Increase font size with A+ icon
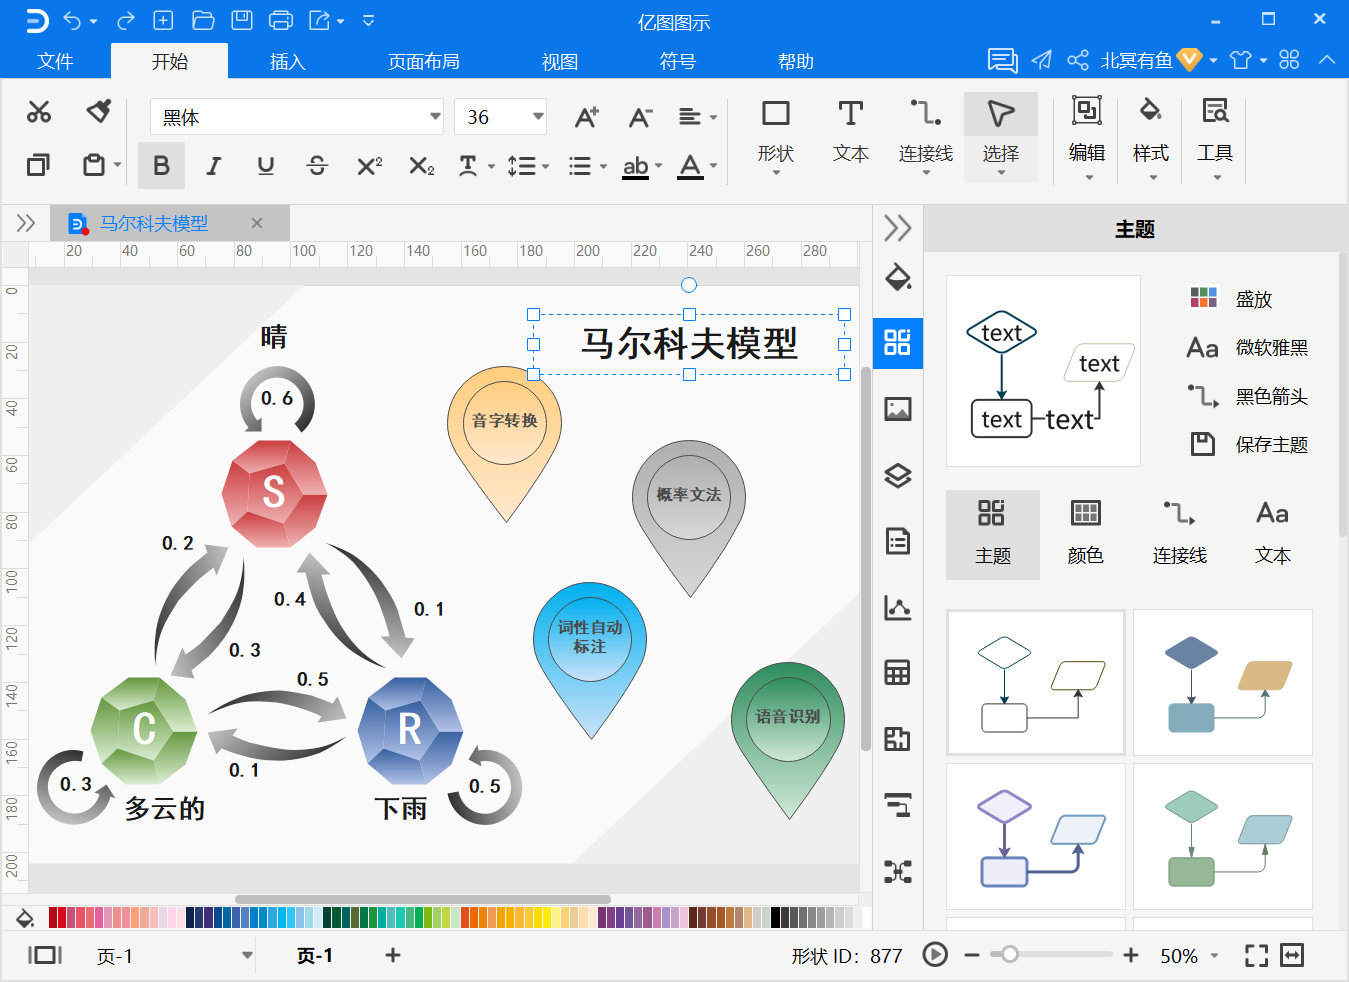Screen dimensions: 1349x982 (587, 117)
